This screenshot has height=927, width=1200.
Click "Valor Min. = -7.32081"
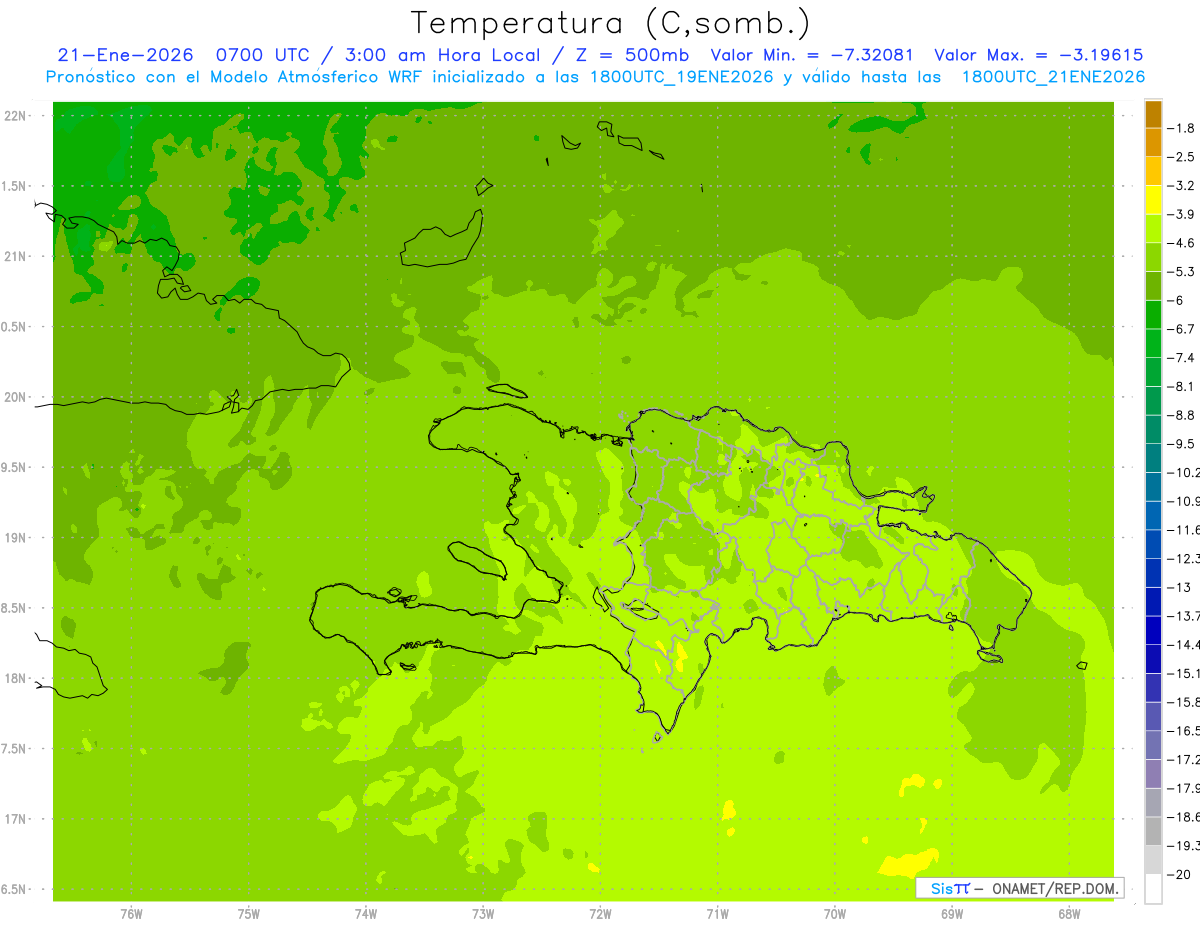click(x=812, y=56)
